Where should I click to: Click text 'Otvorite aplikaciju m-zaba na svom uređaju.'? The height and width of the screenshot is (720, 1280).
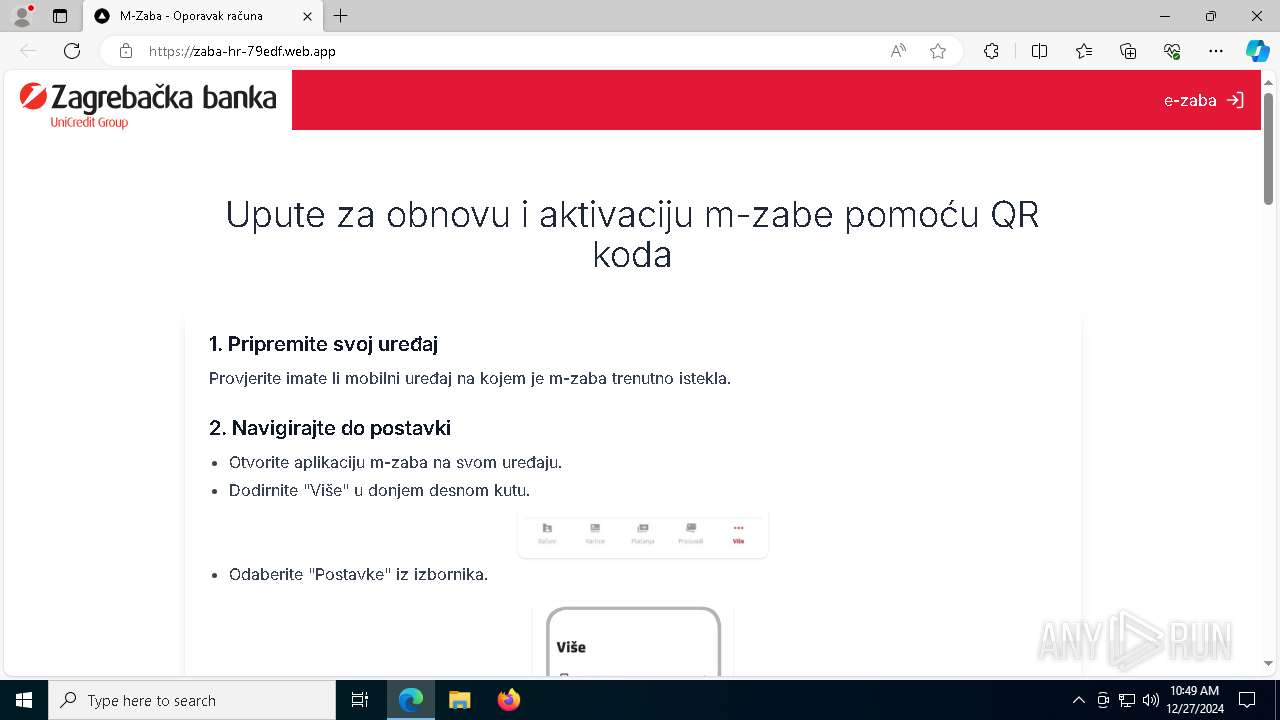(396, 462)
